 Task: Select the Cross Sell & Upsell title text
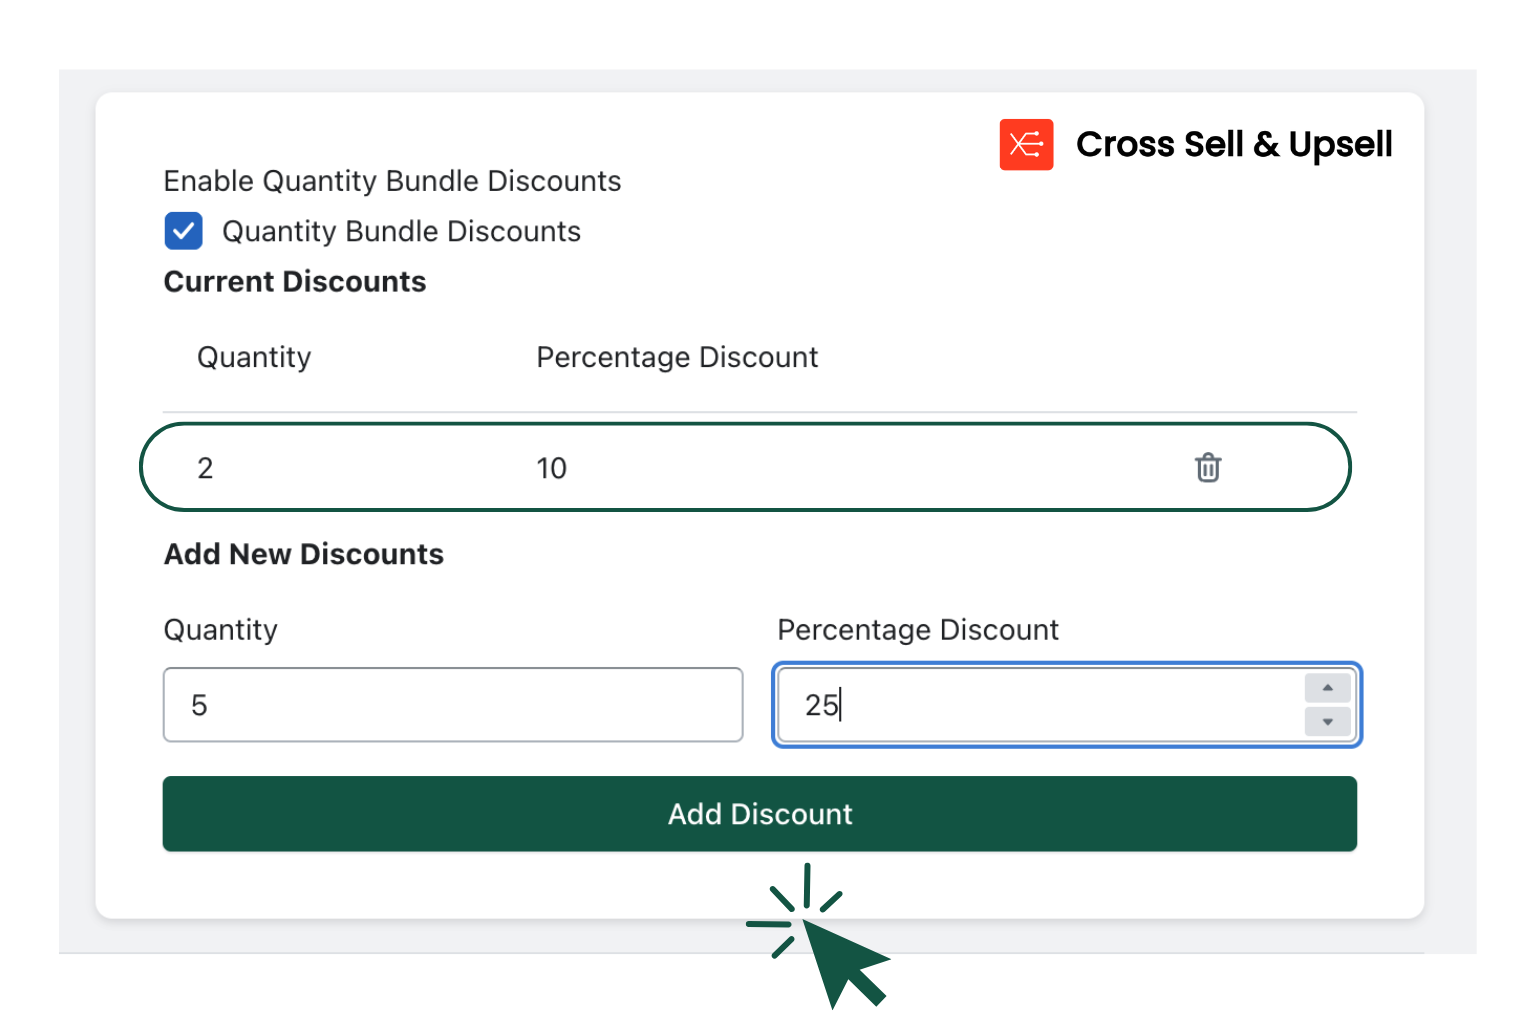click(x=1233, y=144)
